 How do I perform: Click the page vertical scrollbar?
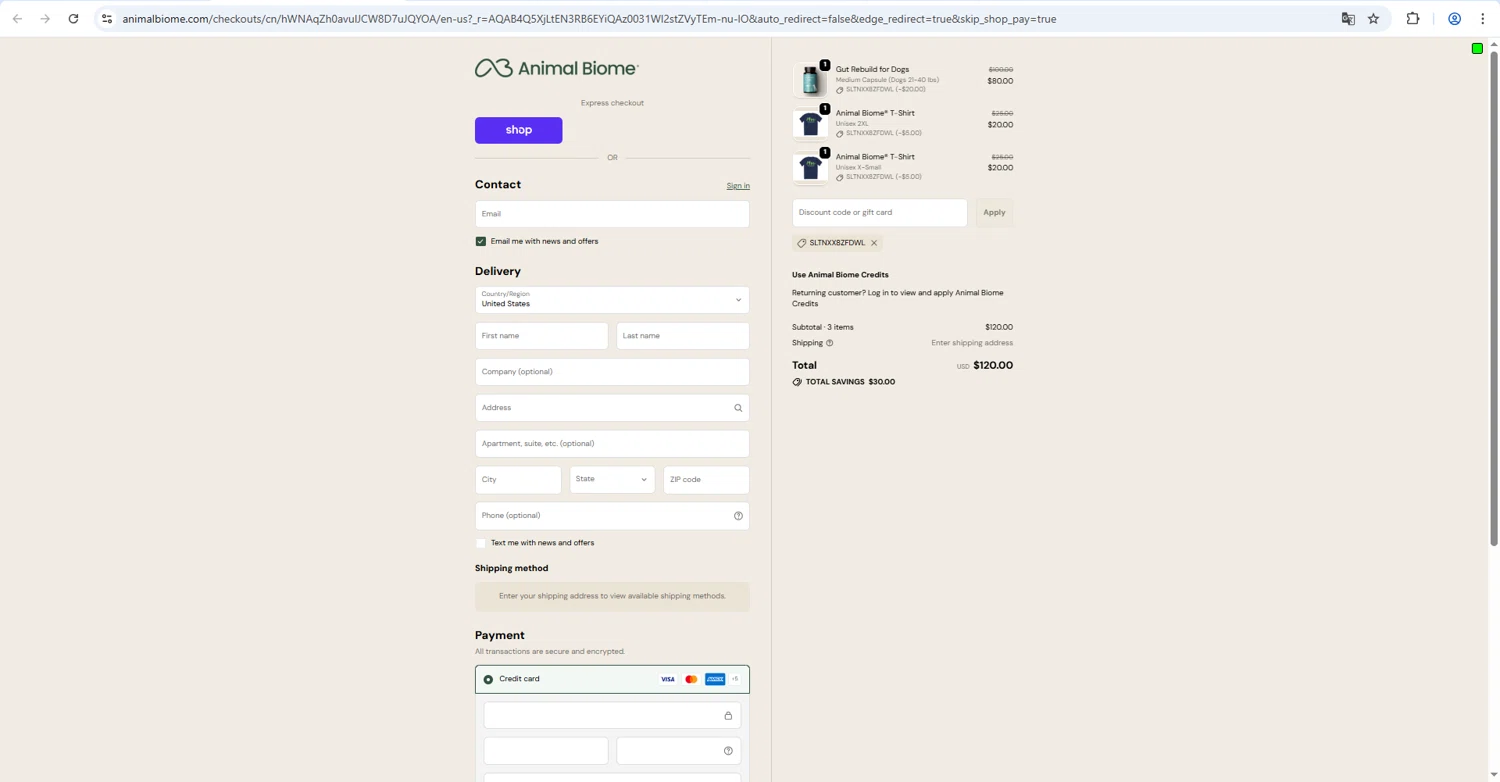point(1494,298)
